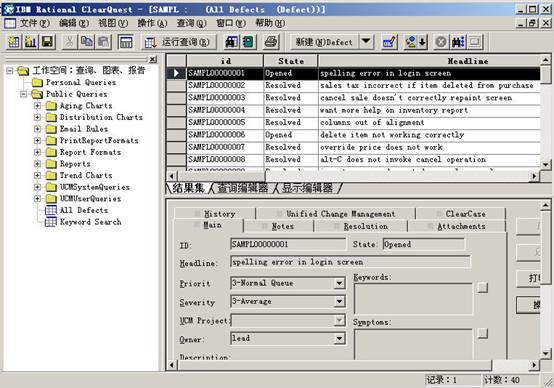Screen dimensions: 554x388
Task: Click the new query toolbar icon
Action: (x=14, y=42)
